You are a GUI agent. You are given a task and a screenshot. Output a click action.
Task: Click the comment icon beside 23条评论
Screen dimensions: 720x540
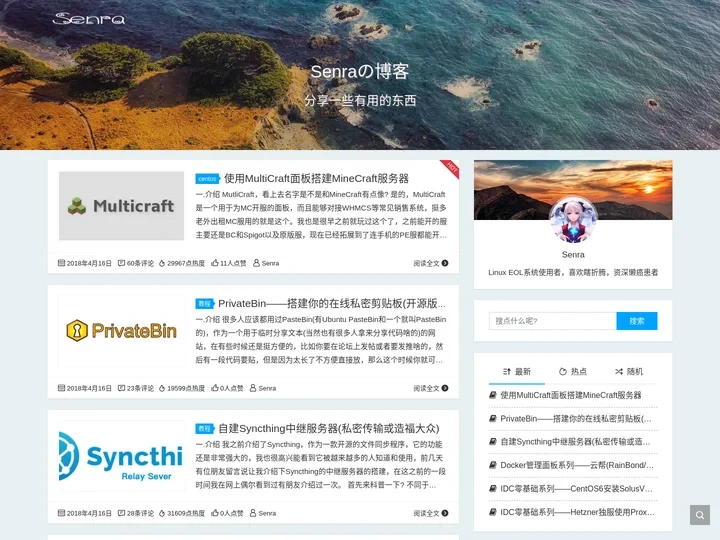point(121,388)
